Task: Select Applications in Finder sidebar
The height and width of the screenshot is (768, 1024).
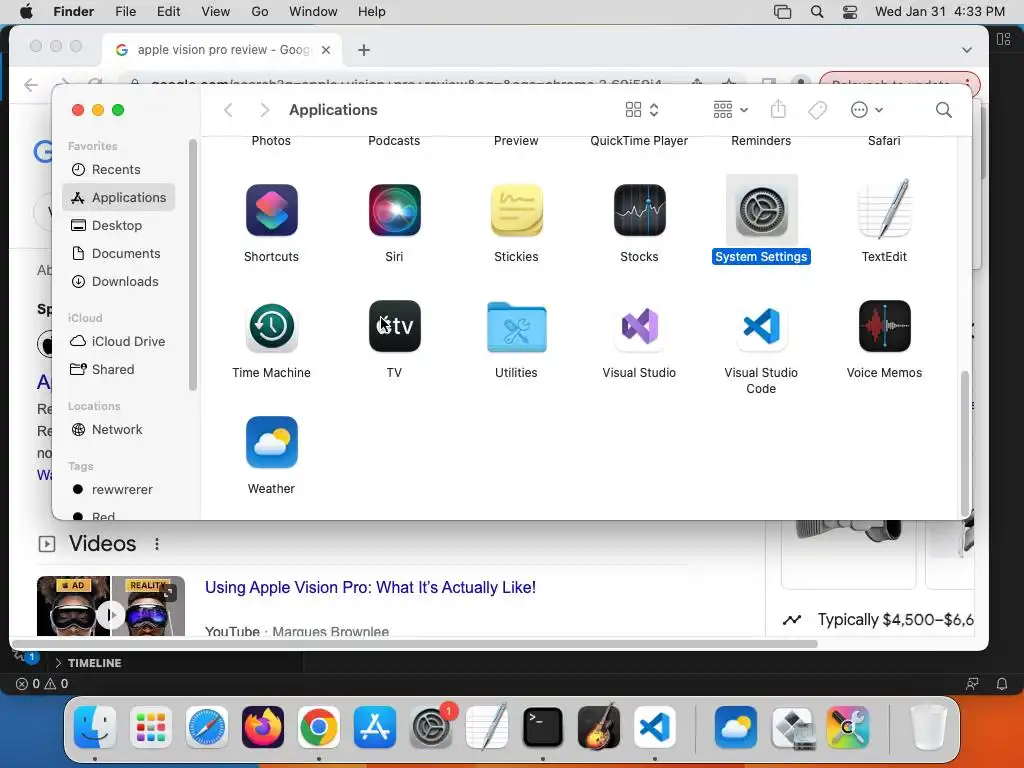Action: tap(118, 197)
